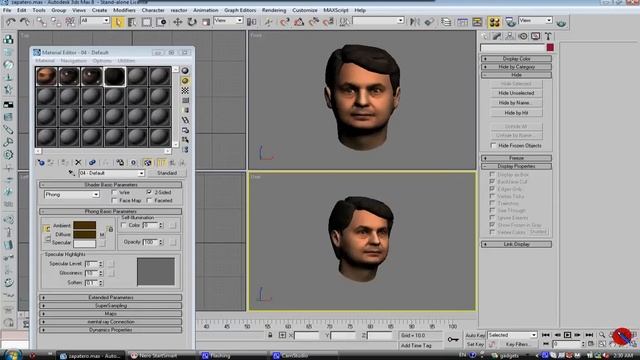This screenshot has width=640, height=360.
Task: Click the Ambient color swatch
Action: pyautogui.click(x=84, y=225)
